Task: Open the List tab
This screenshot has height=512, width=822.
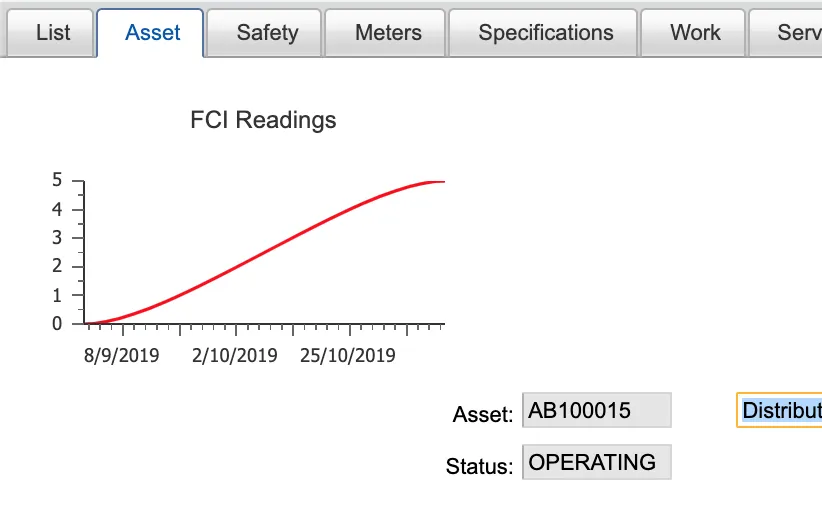Action: tap(52, 33)
